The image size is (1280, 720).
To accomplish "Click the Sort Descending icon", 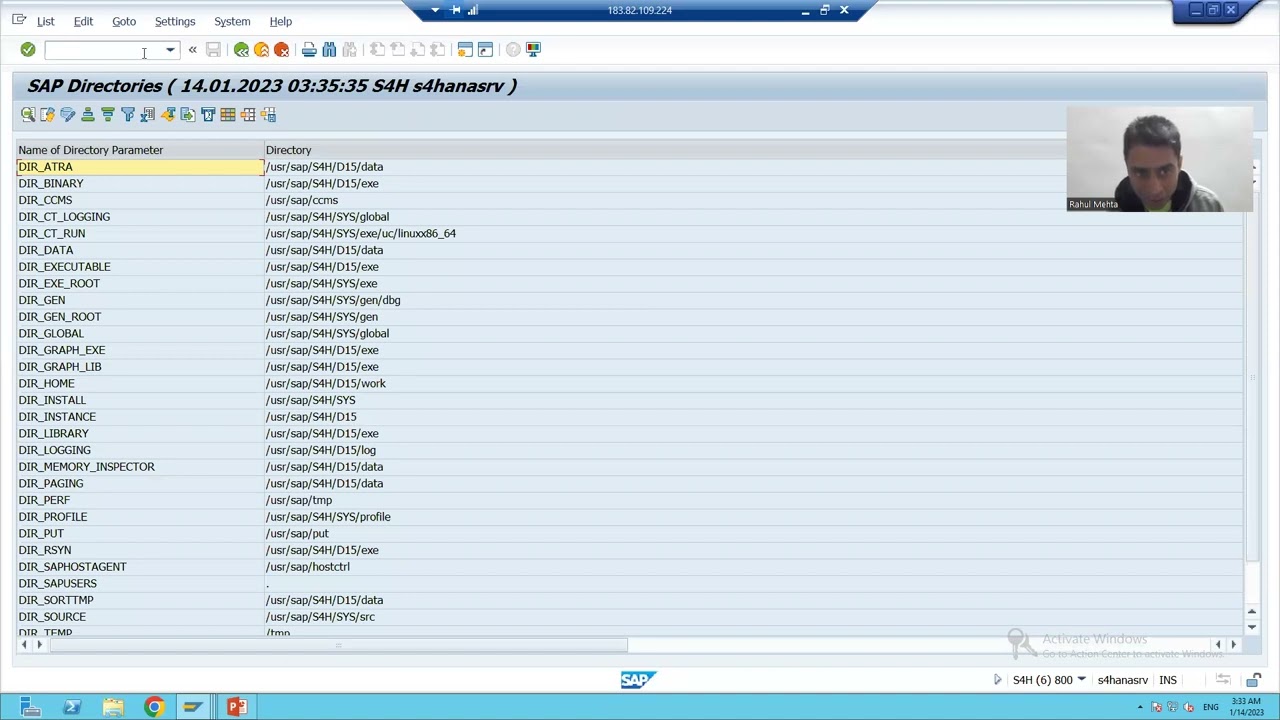I will 108,115.
